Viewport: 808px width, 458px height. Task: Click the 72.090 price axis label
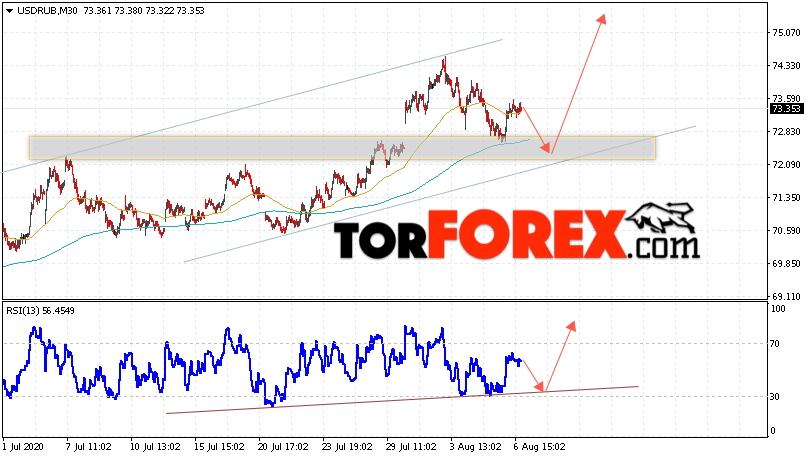(x=786, y=164)
